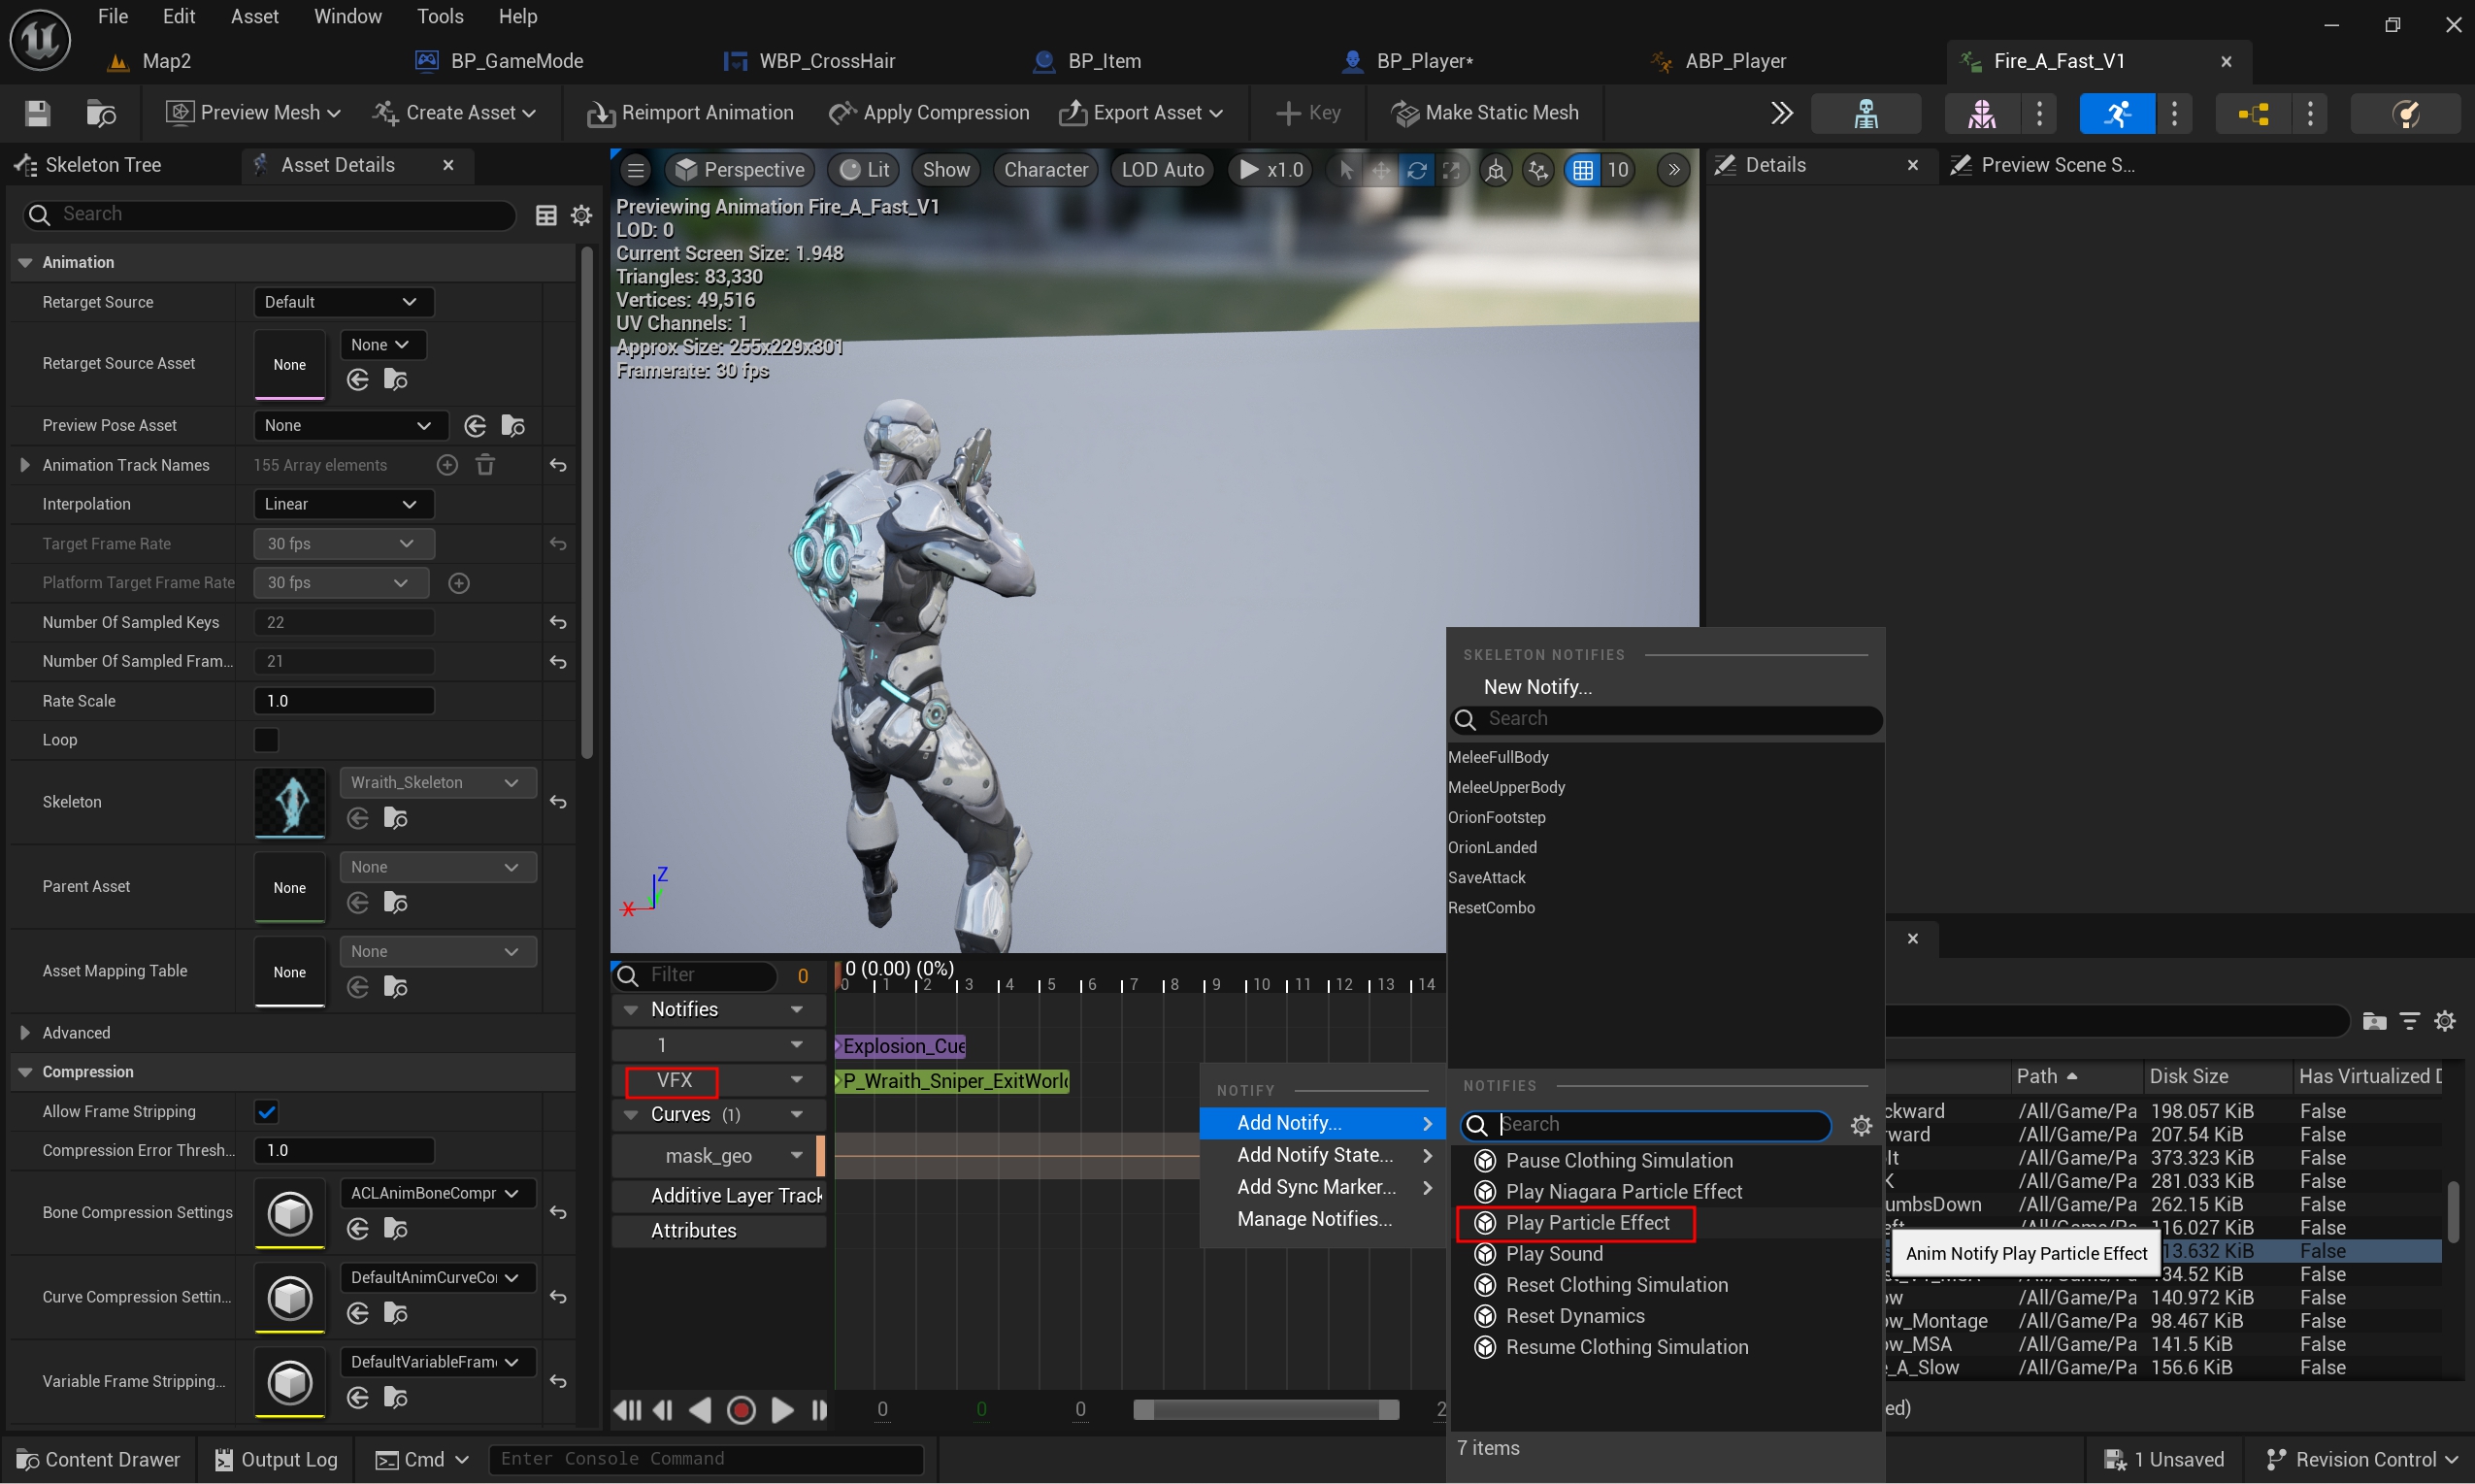This screenshot has height=1484, width=2475.
Task: Toggle grid snapping in the viewport
Action: click(x=1582, y=170)
